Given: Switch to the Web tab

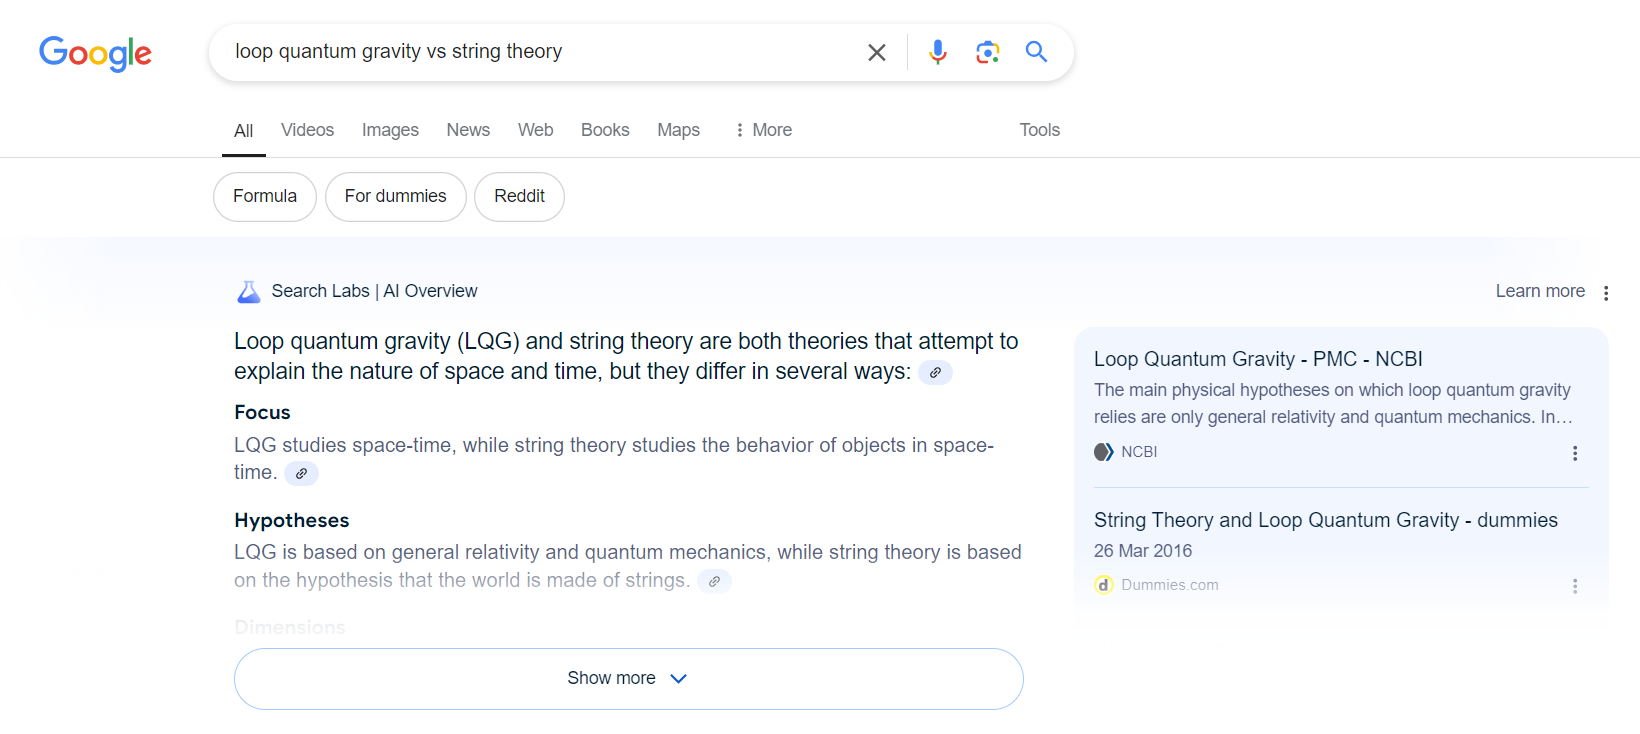Looking at the screenshot, I should [x=535, y=130].
